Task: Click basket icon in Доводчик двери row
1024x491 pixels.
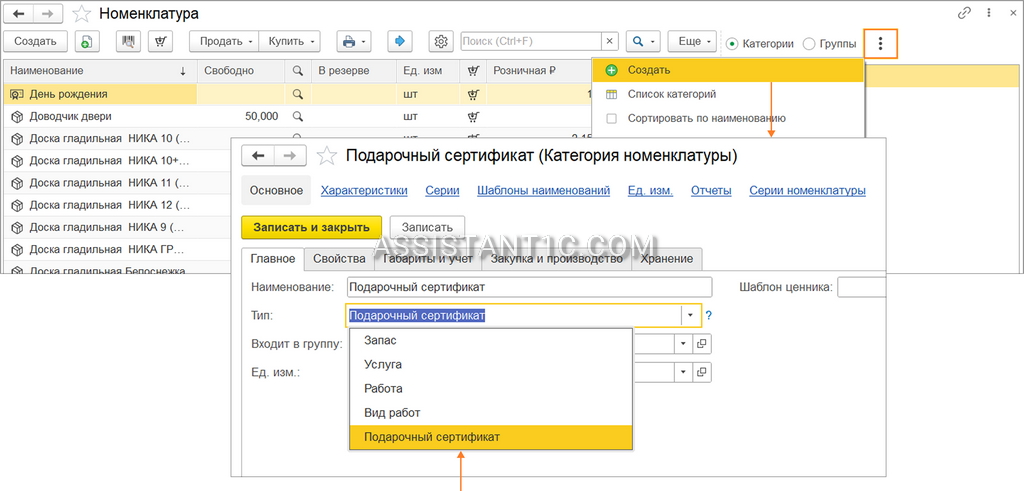Action: [x=473, y=116]
